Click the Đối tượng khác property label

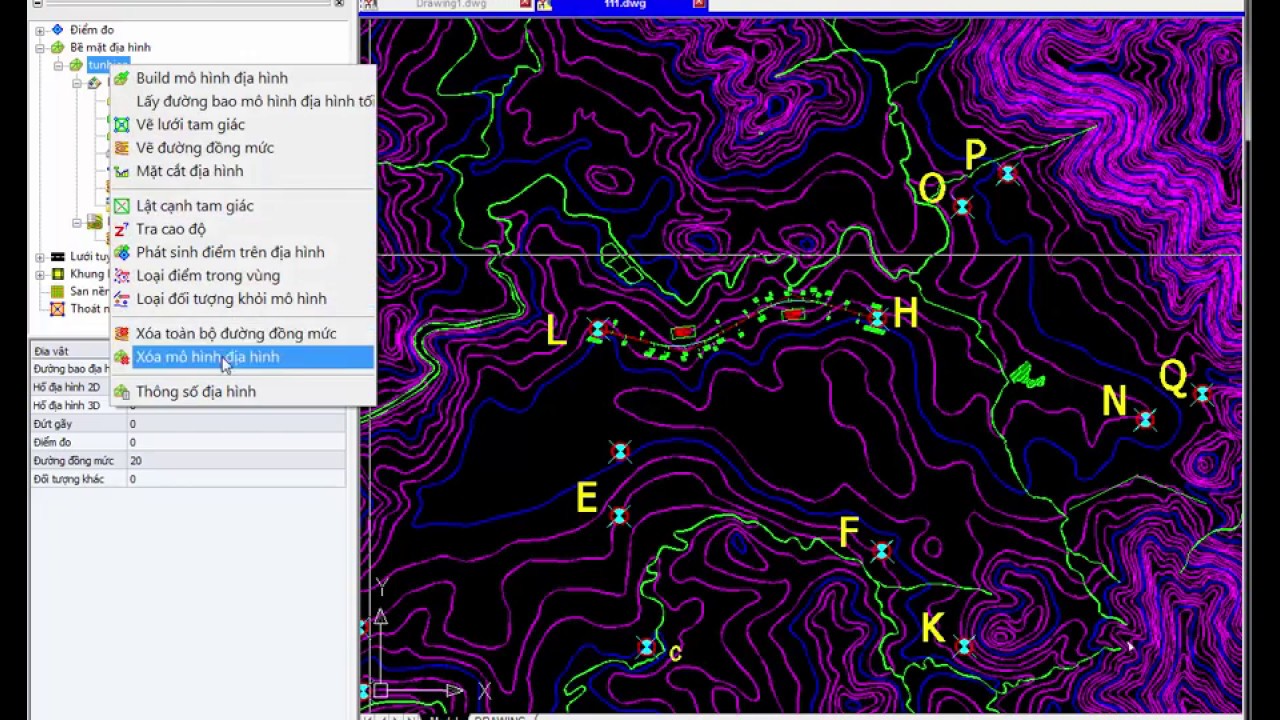click(x=68, y=479)
